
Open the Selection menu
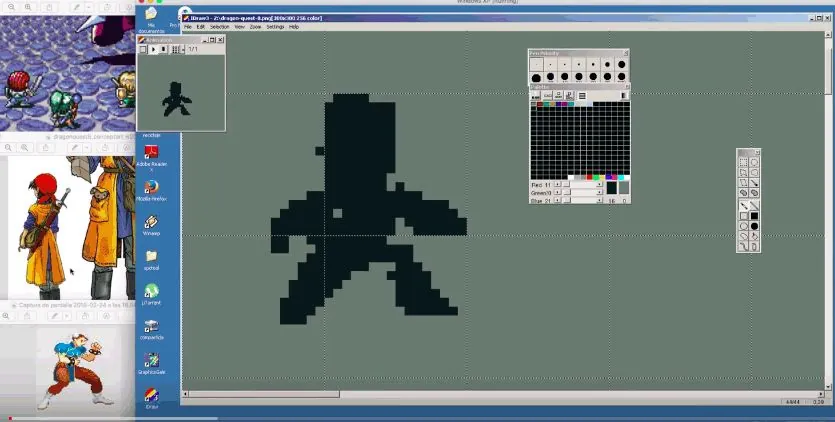[x=219, y=27]
